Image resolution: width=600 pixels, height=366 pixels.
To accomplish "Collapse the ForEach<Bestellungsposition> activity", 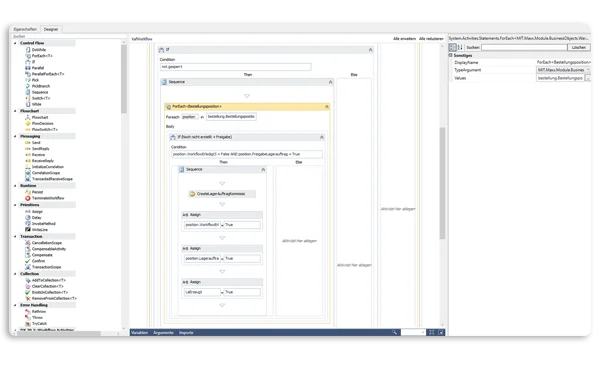I will [x=327, y=107].
